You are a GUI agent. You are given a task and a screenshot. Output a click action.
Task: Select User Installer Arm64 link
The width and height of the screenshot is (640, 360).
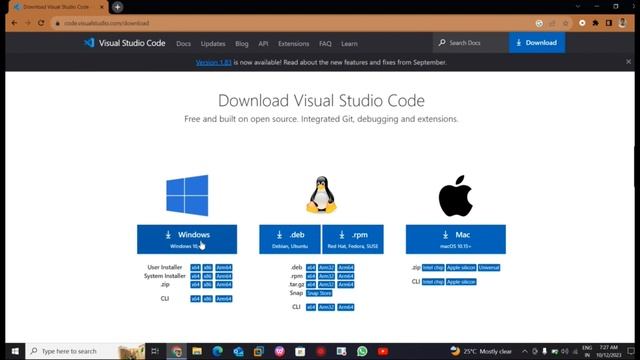pyautogui.click(x=224, y=267)
